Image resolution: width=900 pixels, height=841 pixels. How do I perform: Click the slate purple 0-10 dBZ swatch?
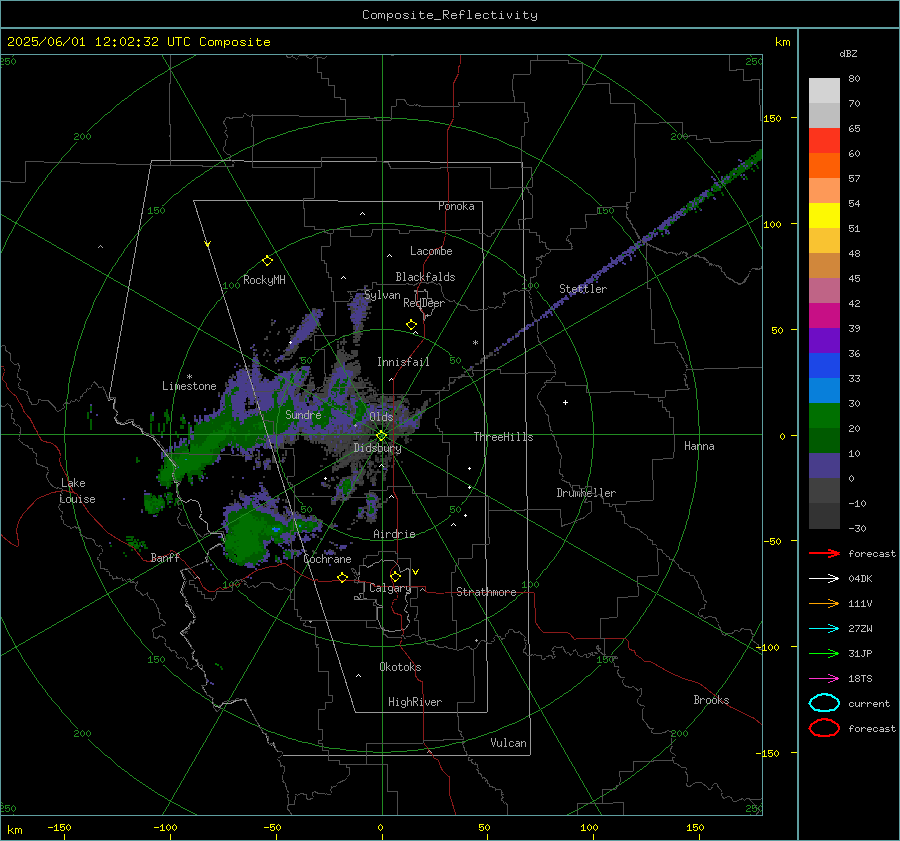pyautogui.click(x=824, y=466)
